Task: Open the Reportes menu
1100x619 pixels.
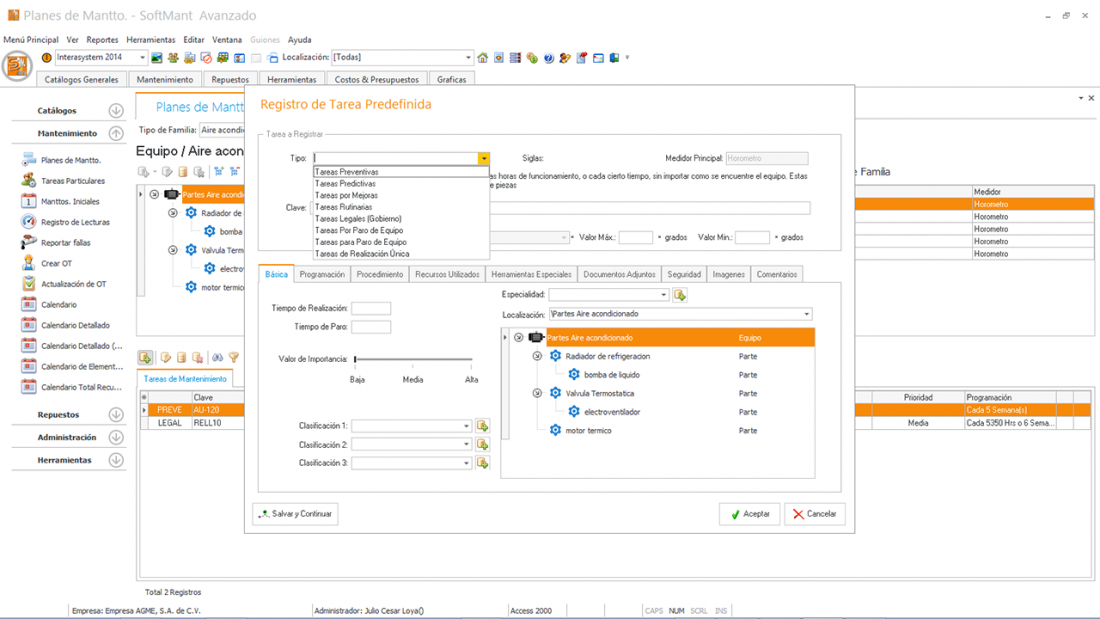Action: [x=102, y=40]
